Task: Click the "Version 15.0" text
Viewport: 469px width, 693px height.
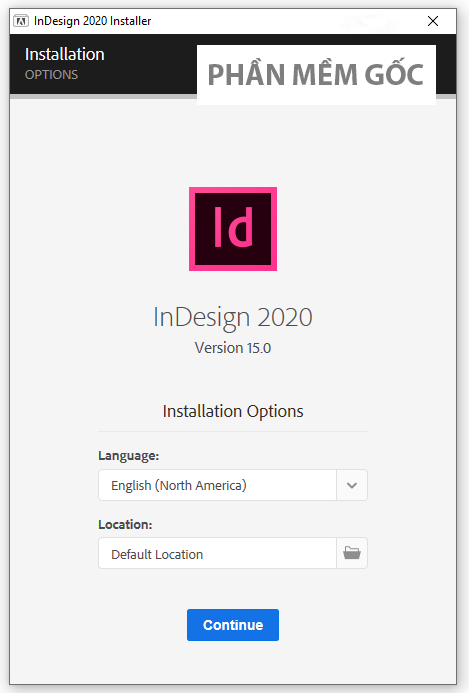Action: point(233,348)
